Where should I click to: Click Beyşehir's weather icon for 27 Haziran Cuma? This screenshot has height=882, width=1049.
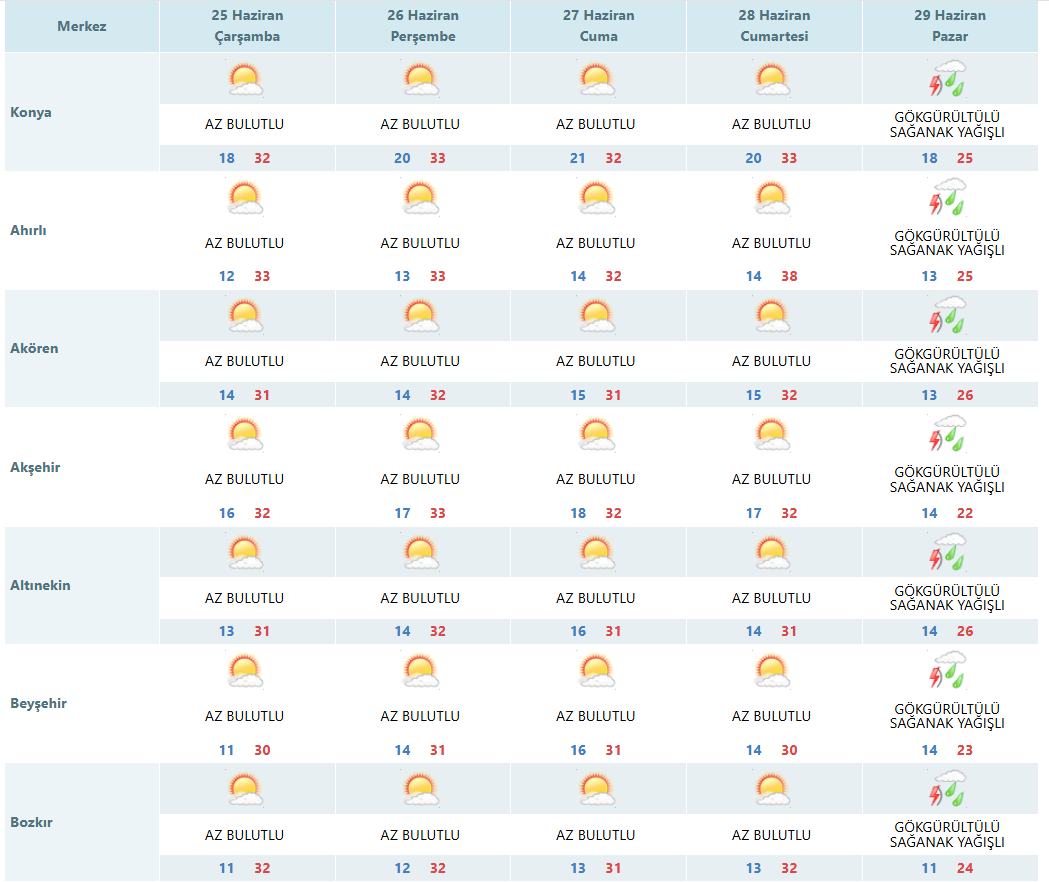[x=597, y=671]
